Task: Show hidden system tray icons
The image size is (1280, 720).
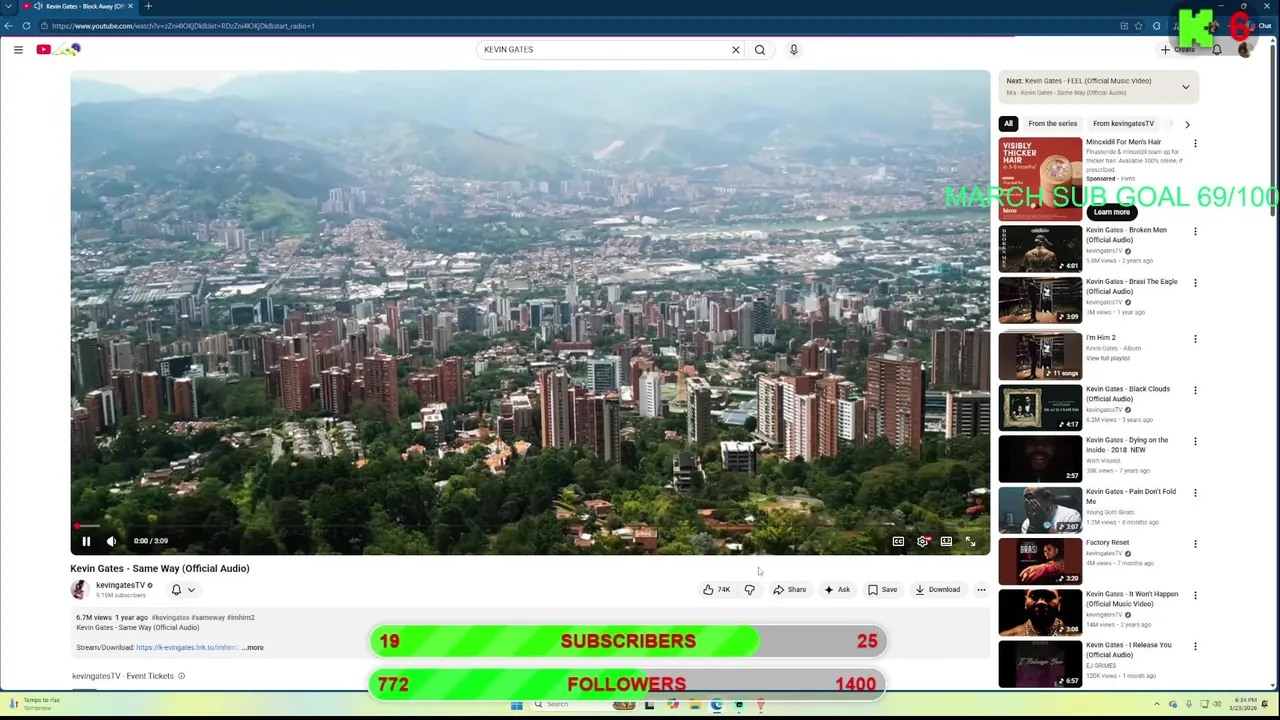Action: 1157,704
